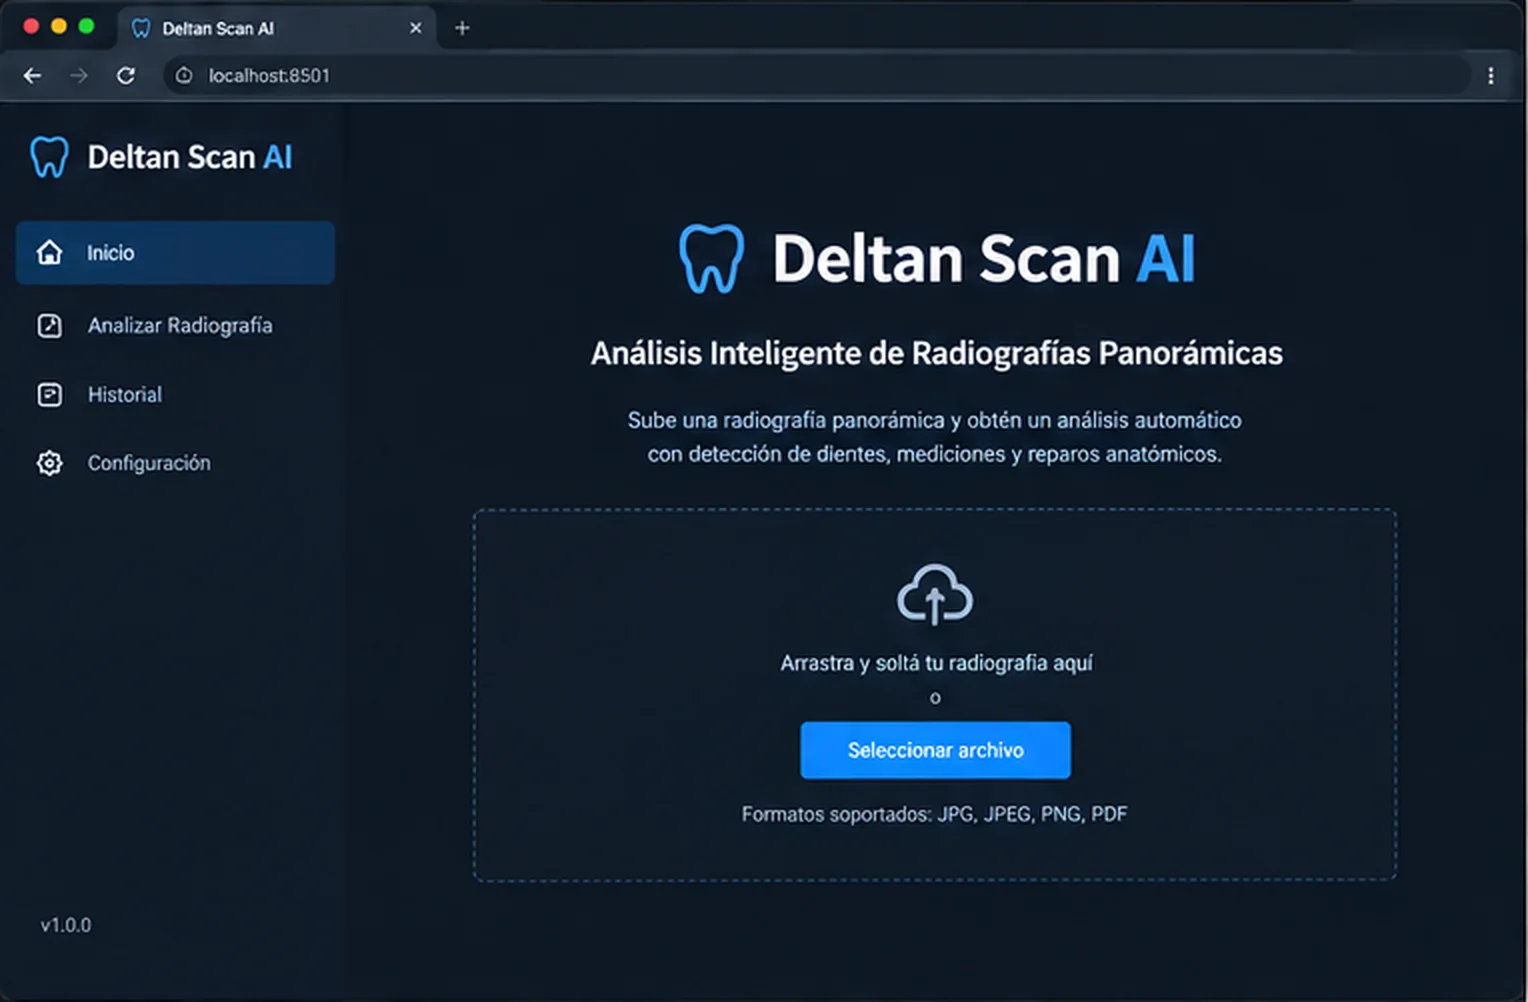The width and height of the screenshot is (1528, 1002).
Task: Click the 'Formatos soportados: JPG, JPEG, PNG, PDF' text
Action: 934,814
